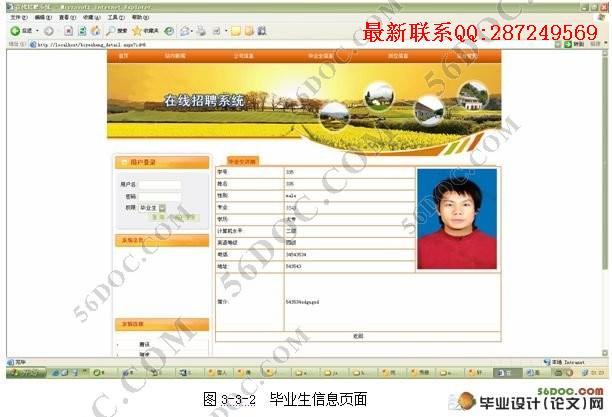Open the 收藏 (Favorites) menu
This screenshot has height=417, width=612.
click(92, 18)
